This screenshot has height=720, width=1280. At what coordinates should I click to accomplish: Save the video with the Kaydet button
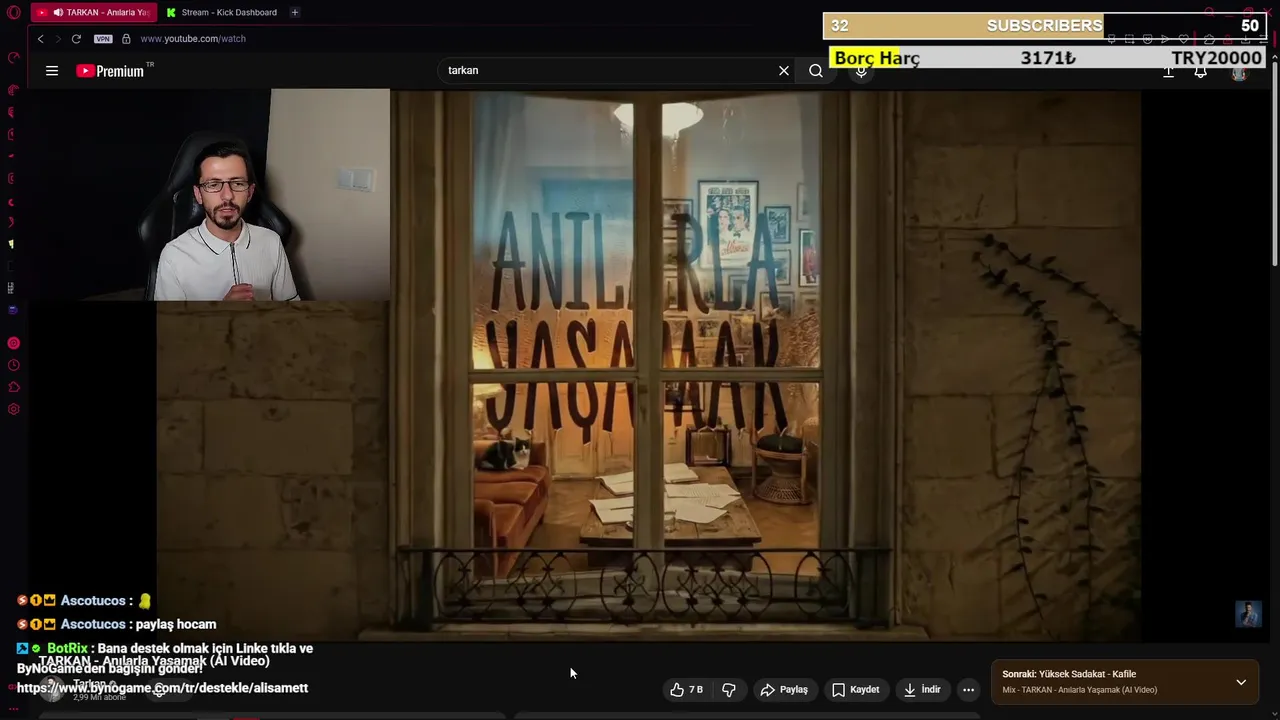click(x=856, y=689)
